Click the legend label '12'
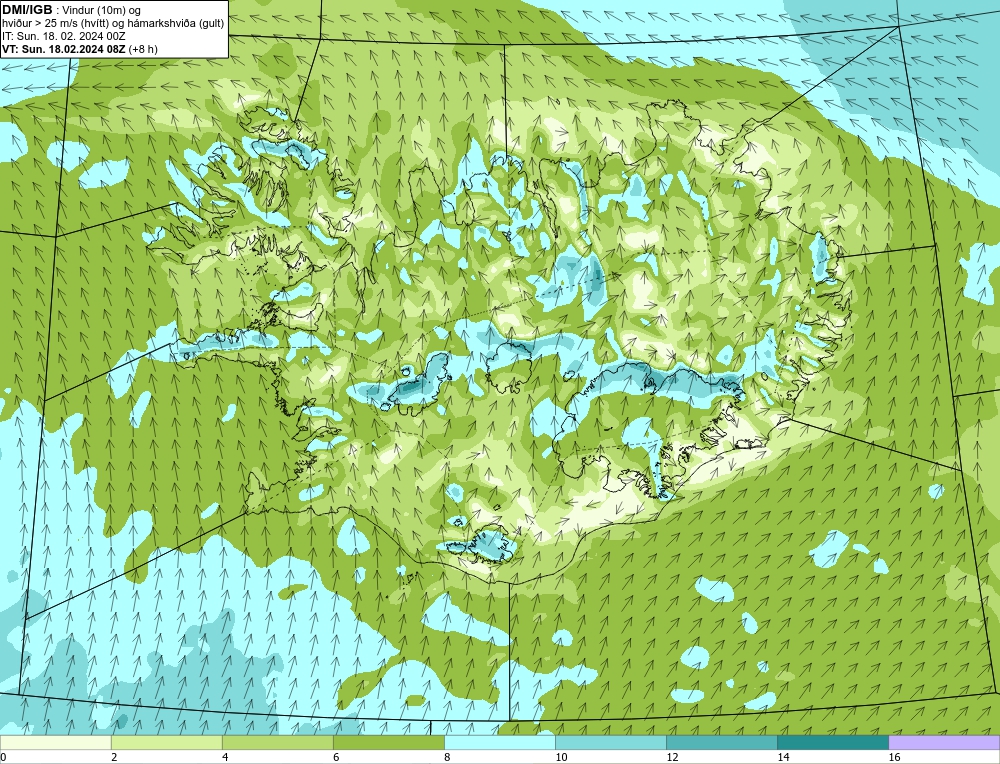Screen dimensions: 1000x764 coord(672,757)
